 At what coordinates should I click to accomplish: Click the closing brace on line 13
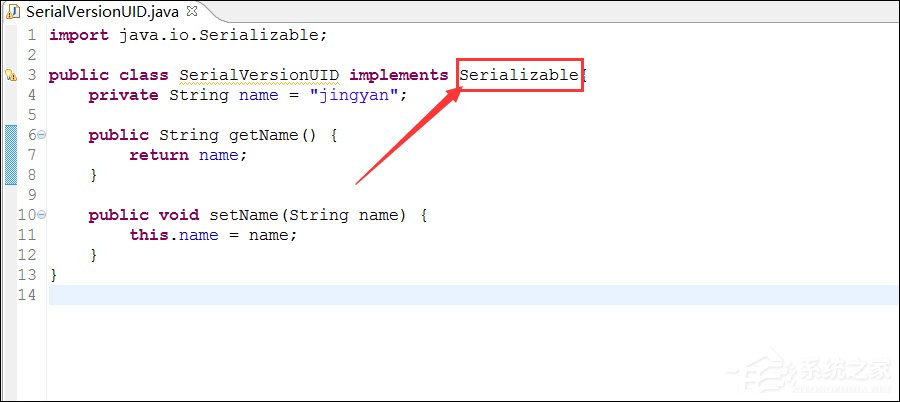tap(53, 275)
